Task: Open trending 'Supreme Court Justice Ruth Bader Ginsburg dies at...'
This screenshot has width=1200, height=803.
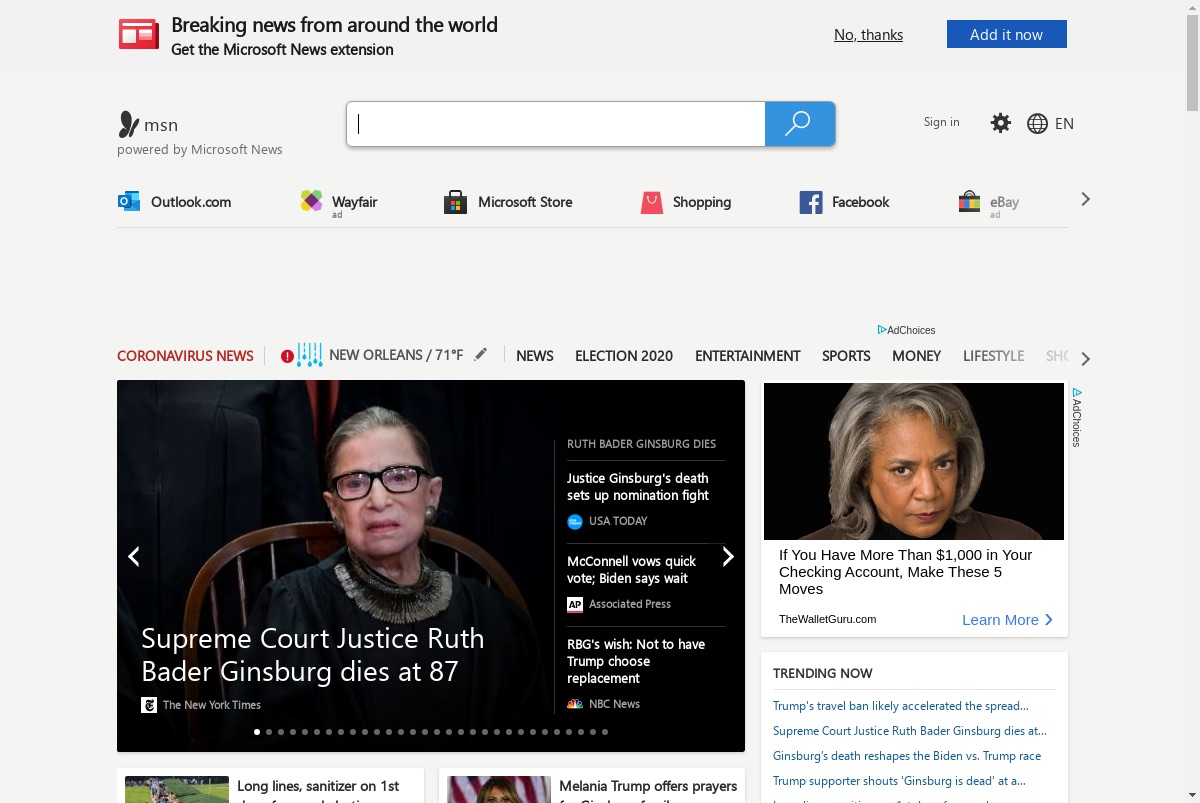Action: [x=910, y=731]
